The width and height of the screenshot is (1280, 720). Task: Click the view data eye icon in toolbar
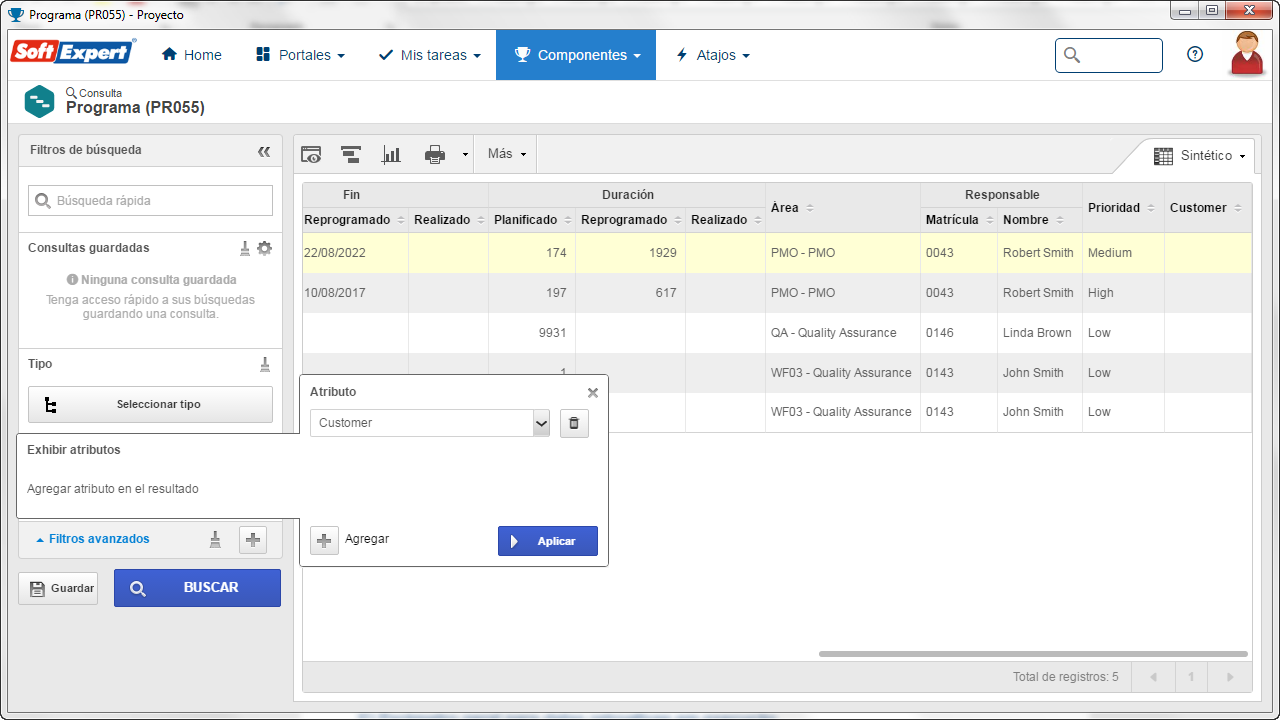[311, 154]
